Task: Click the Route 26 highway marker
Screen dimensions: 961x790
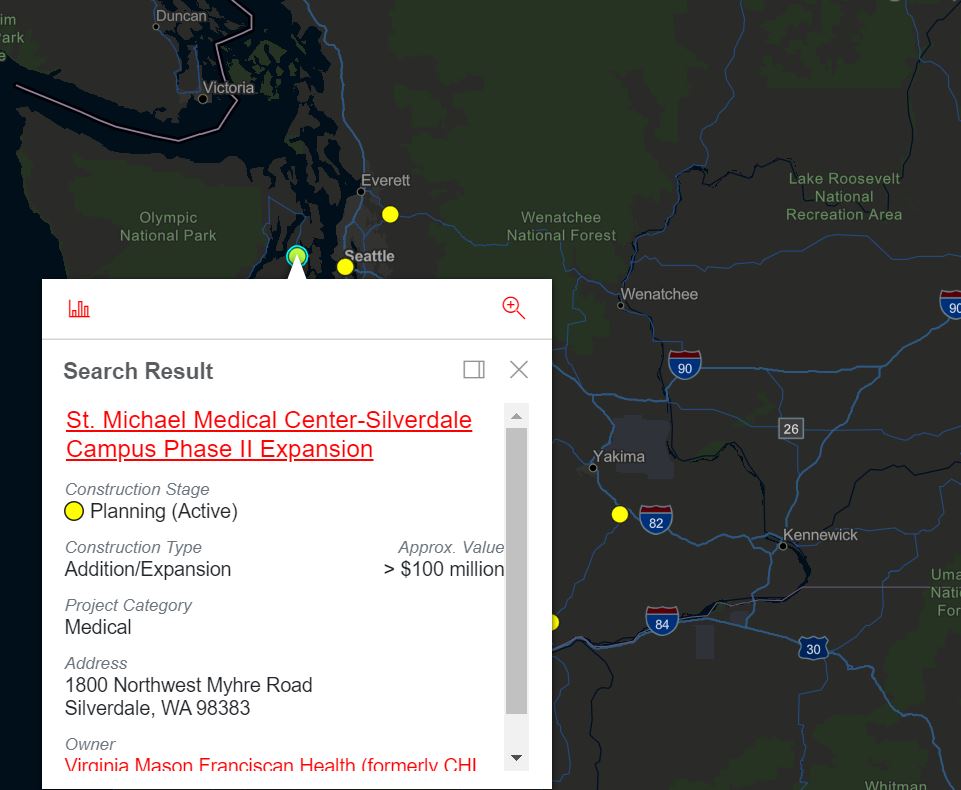Action: click(x=791, y=428)
